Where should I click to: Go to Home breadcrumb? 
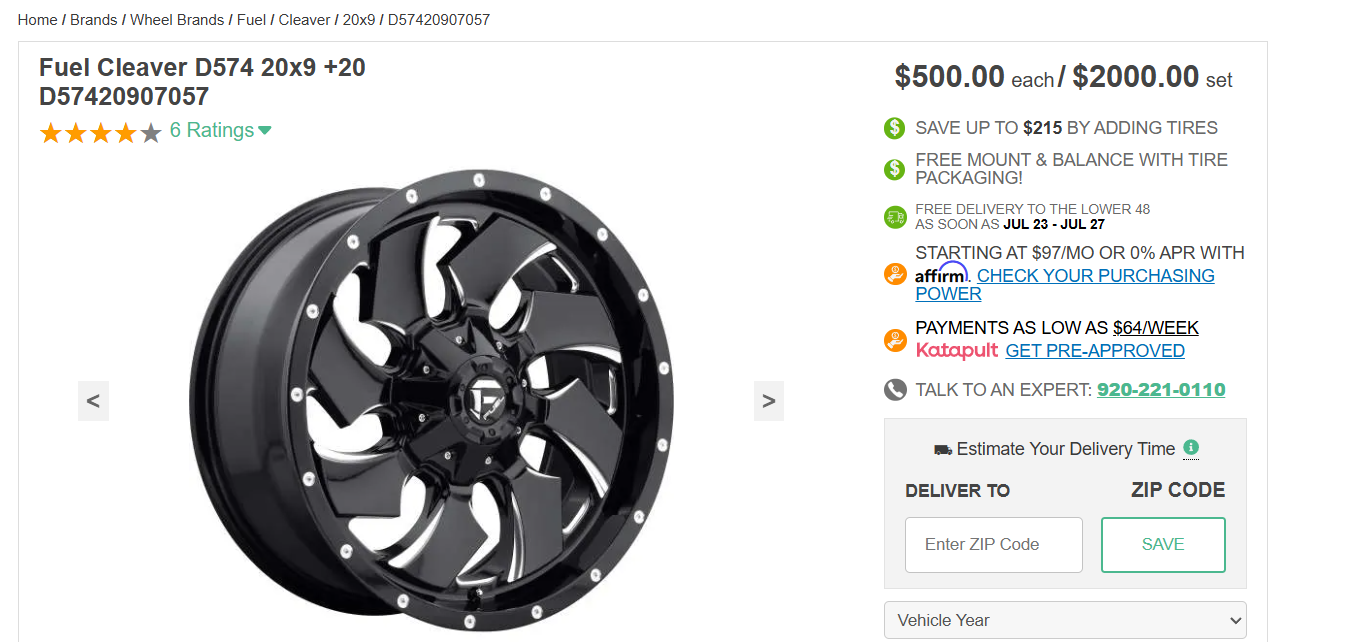pos(37,20)
